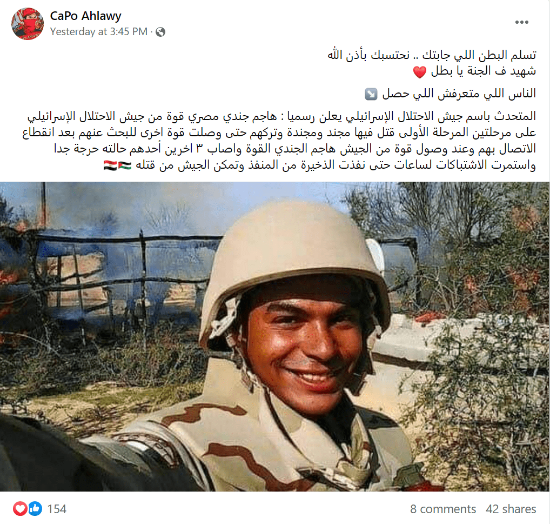The image size is (550, 524).
Task: Click the line شهيد ف الجنة يا بطل
Action: coord(483,71)
